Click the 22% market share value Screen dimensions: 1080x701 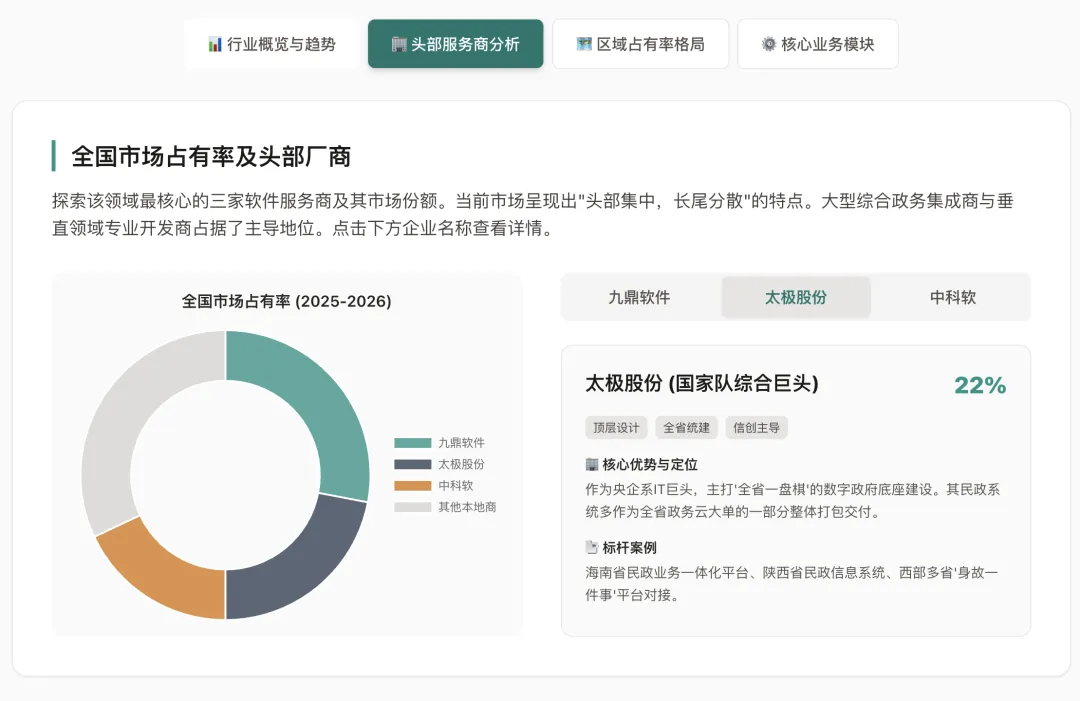980,385
